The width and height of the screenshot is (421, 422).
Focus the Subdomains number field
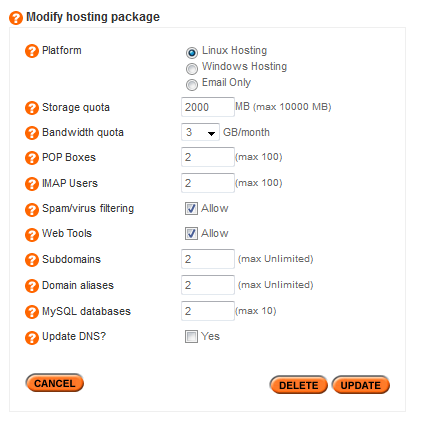(208, 259)
